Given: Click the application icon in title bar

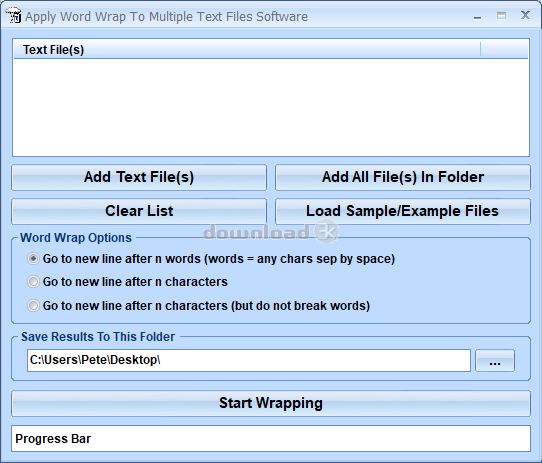Looking at the screenshot, I should (13, 16).
